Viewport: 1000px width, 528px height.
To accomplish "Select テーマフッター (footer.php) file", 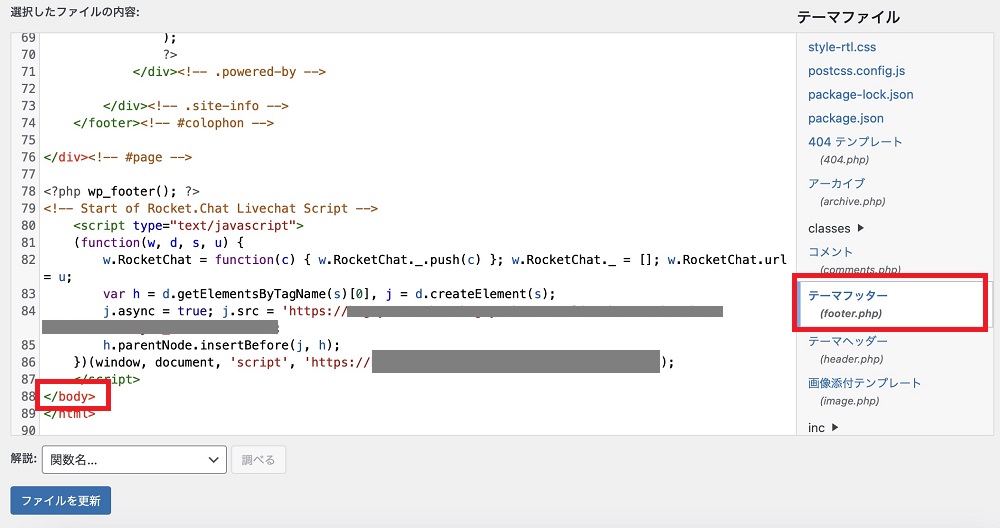I will 848,296.
